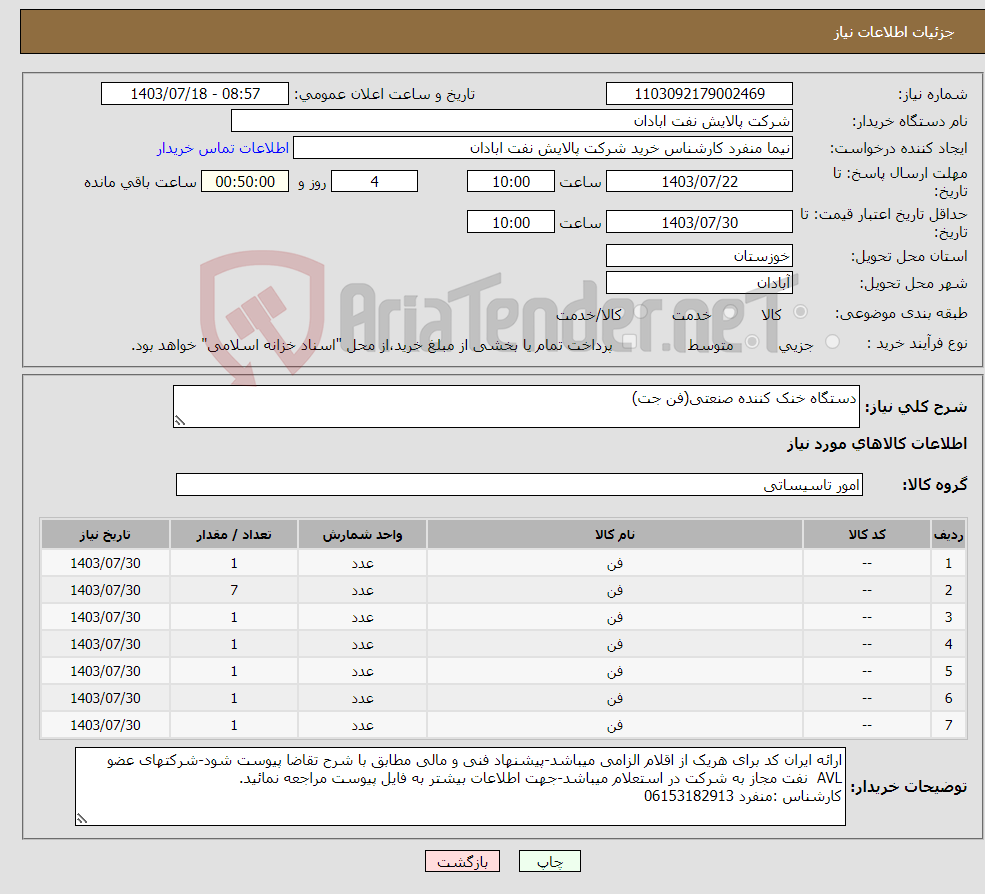Screen dimensions: 985x894
Task: Click the عدد unit in row 5
Action: [x=362, y=672]
